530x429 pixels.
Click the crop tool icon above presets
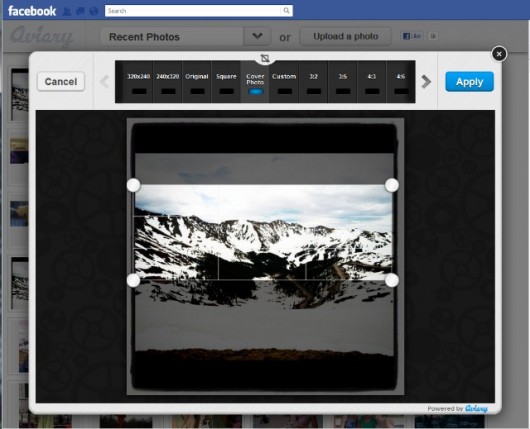(x=265, y=58)
